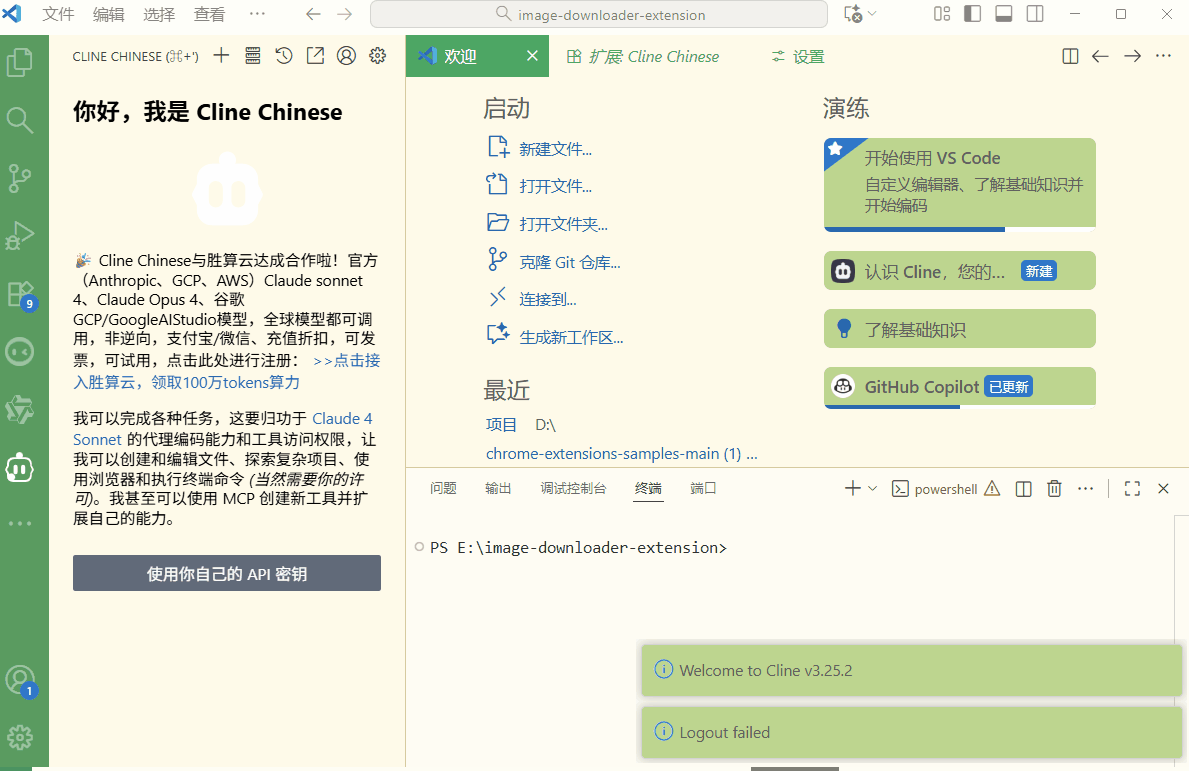Close the 欢迎 tab

532,56
